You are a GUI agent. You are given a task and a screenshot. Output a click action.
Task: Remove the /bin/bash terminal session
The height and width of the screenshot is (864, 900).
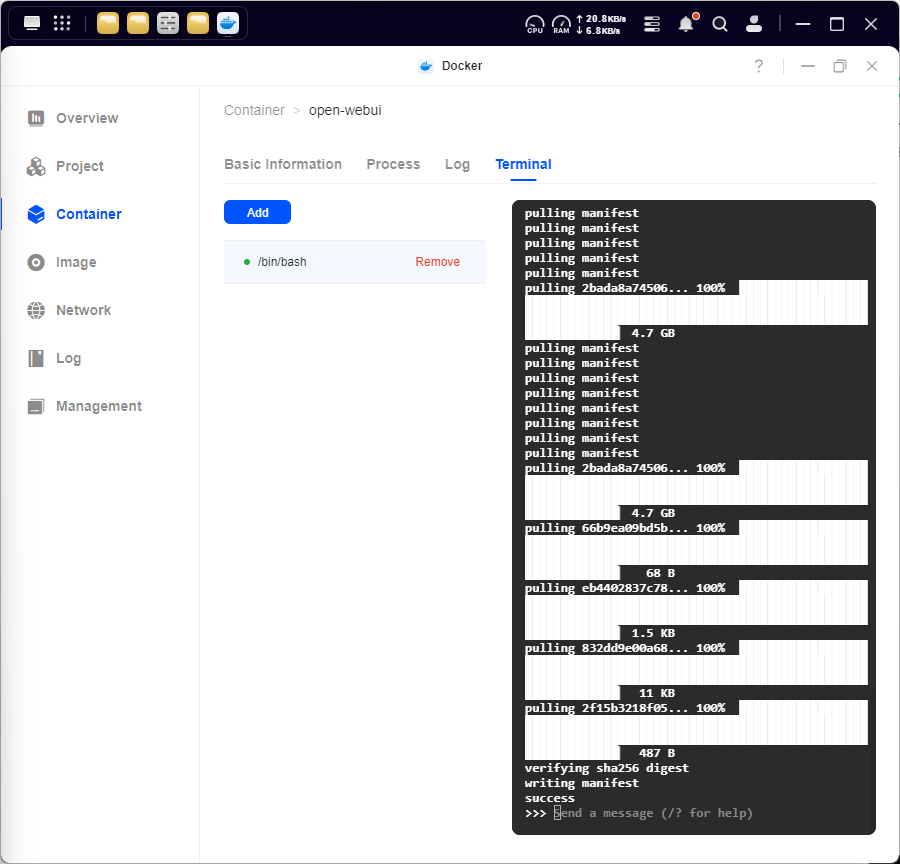437,262
